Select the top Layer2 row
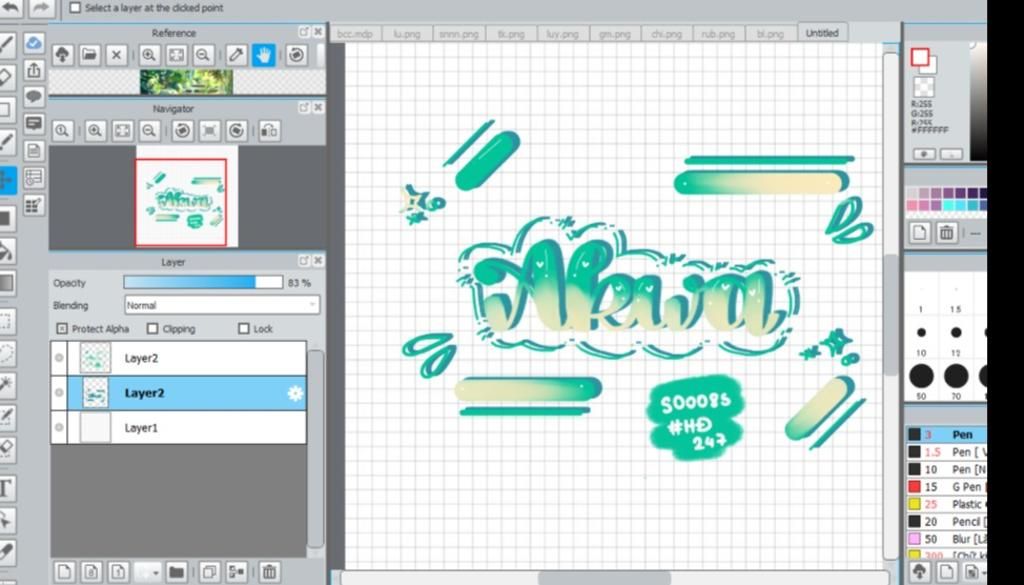 [x=178, y=358]
